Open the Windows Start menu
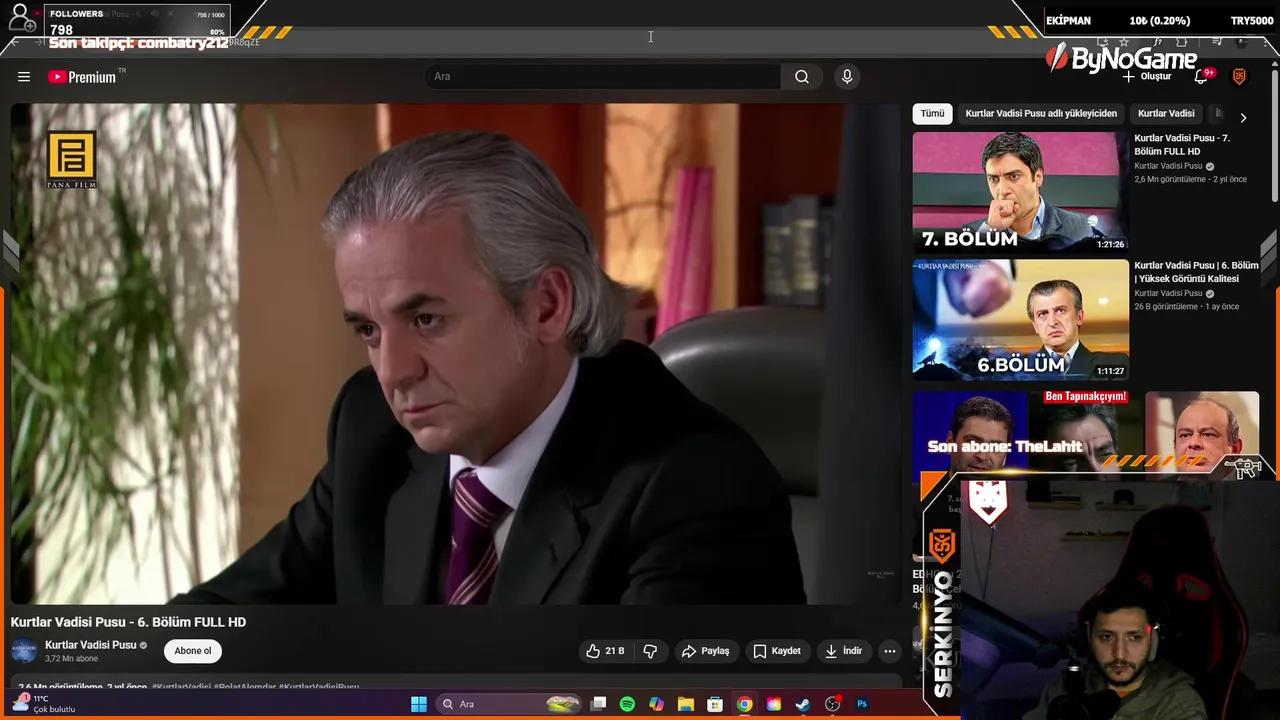Image resolution: width=1280 pixels, height=720 pixels. (x=419, y=704)
